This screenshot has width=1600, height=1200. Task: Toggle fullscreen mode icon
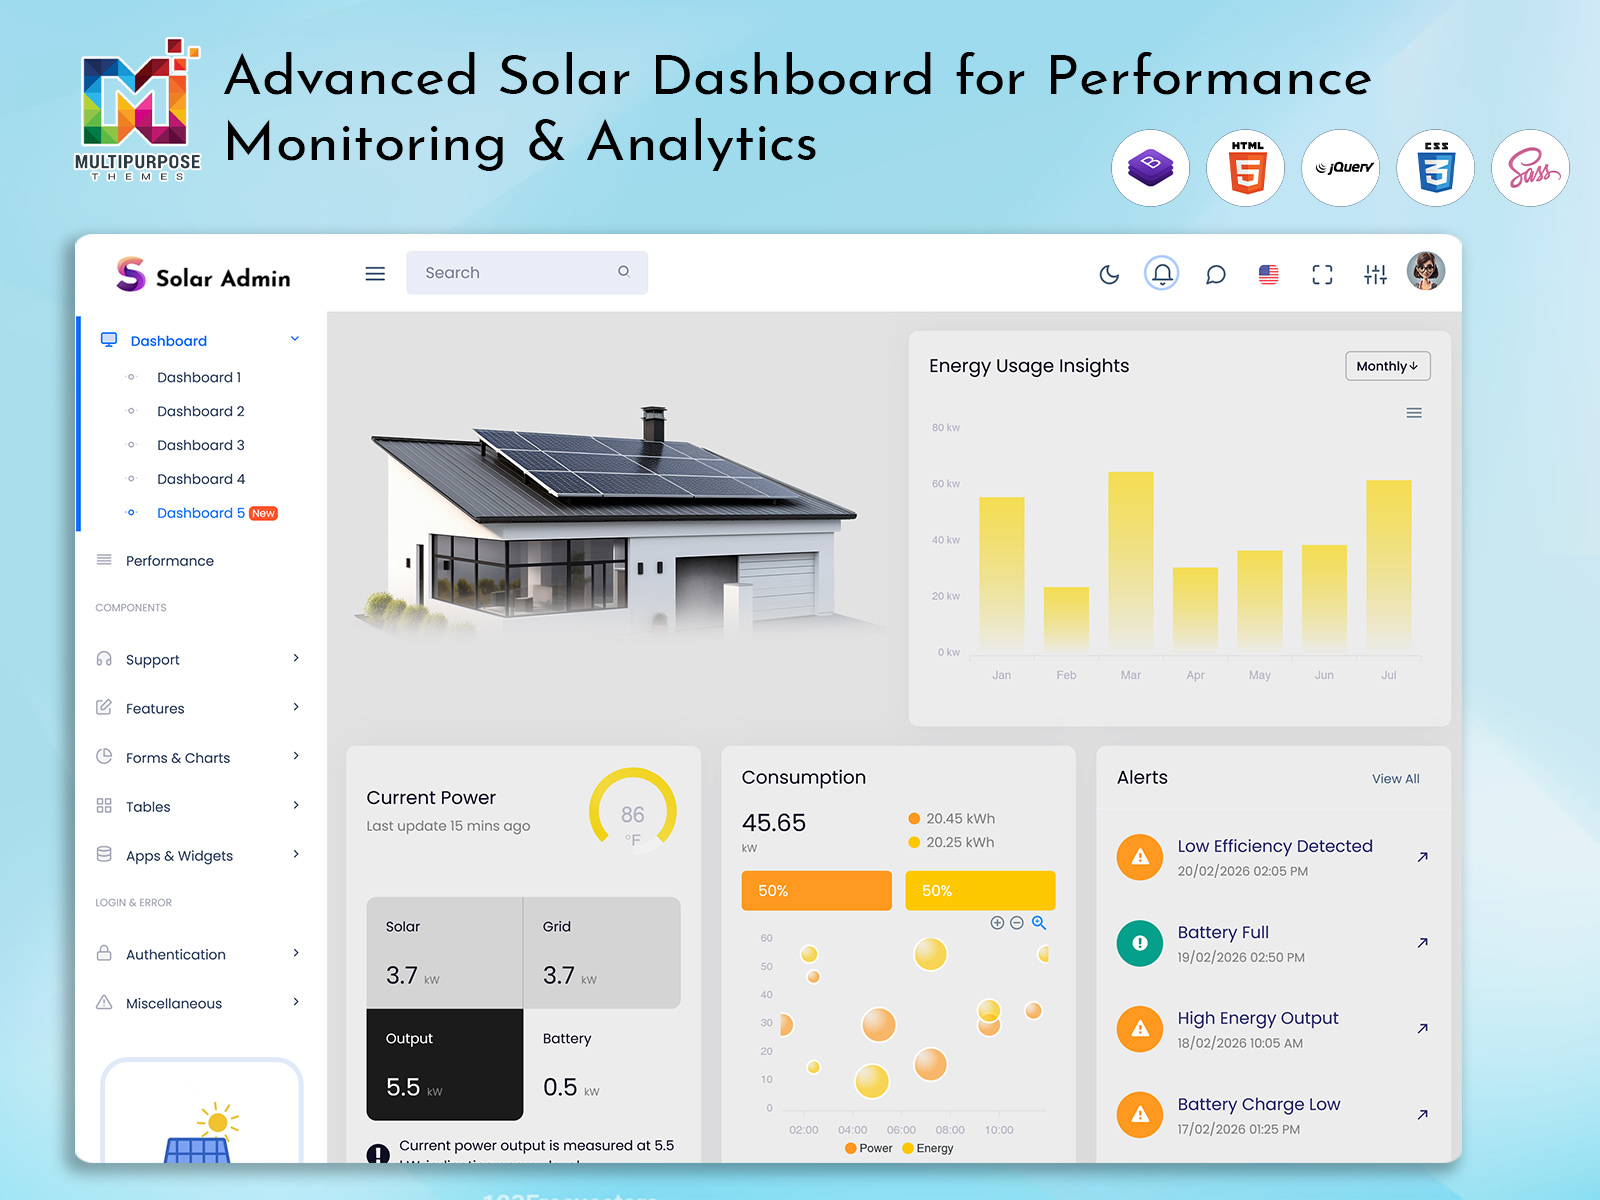pos(1322,274)
